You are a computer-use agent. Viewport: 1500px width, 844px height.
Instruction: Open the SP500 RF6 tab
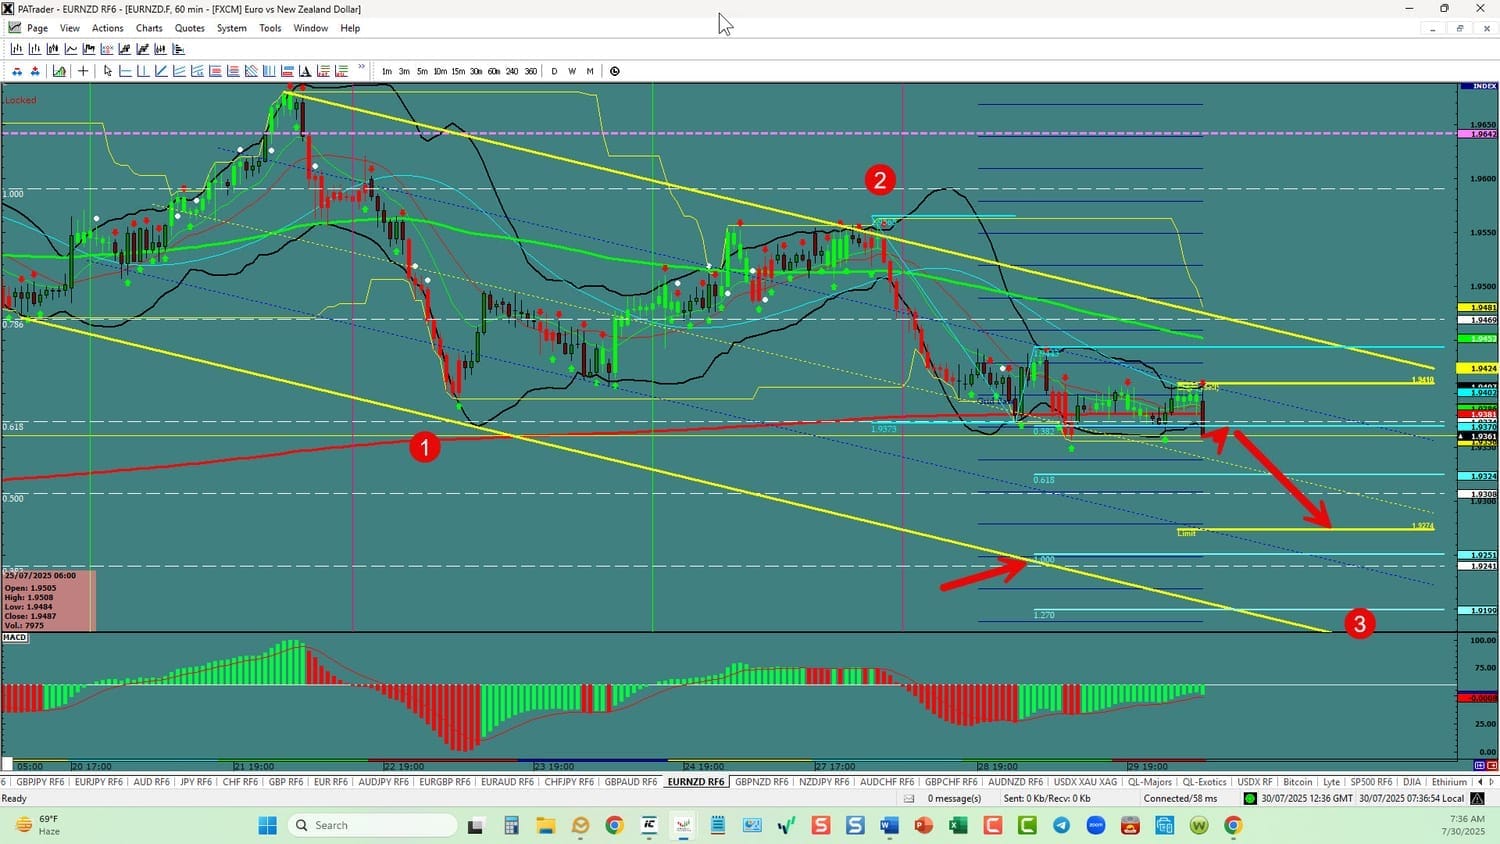pyautogui.click(x=1371, y=782)
